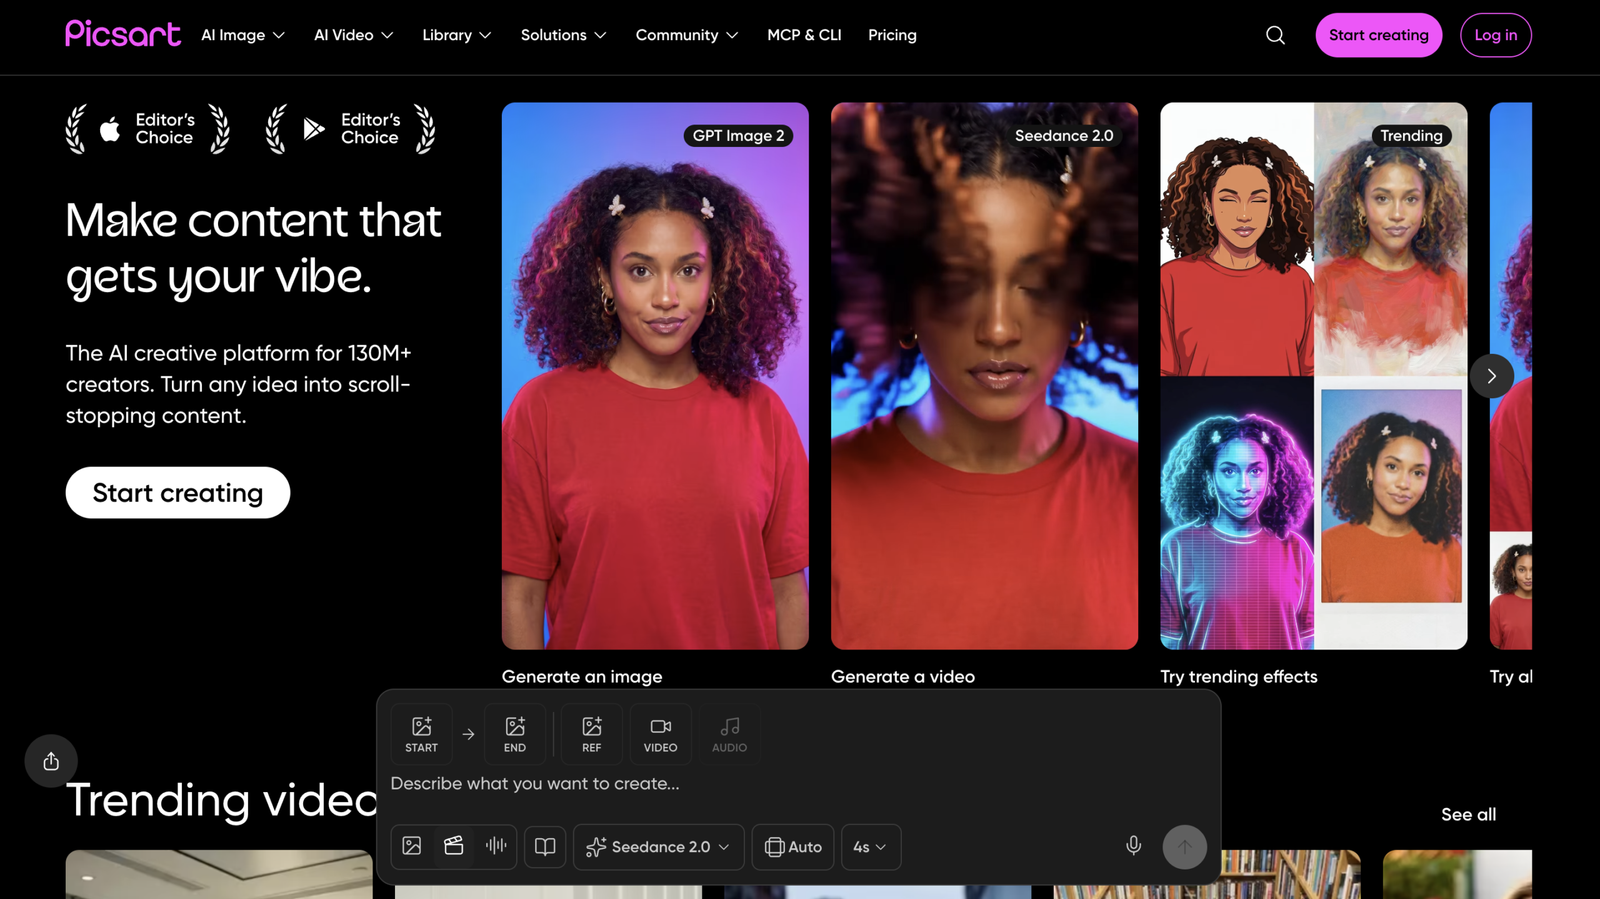Image resolution: width=1600 pixels, height=899 pixels.
Task: Click the GPT Image 2 label badge
Action: 739,136
